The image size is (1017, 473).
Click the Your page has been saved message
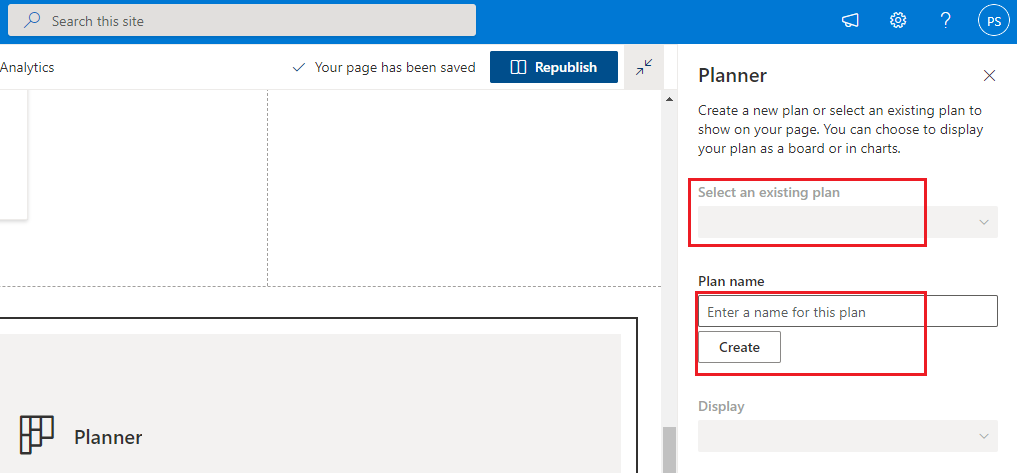point(395,68)
